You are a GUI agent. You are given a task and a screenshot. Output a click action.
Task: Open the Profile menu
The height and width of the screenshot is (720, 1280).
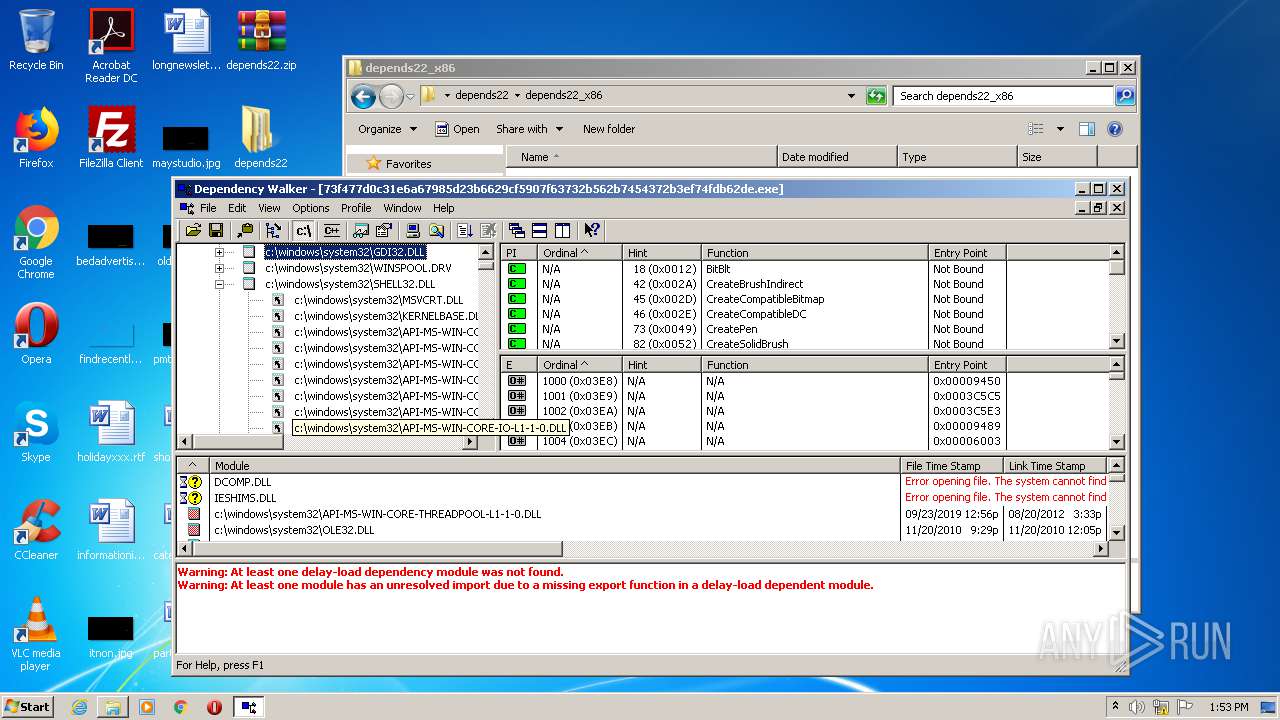point(356,208)
